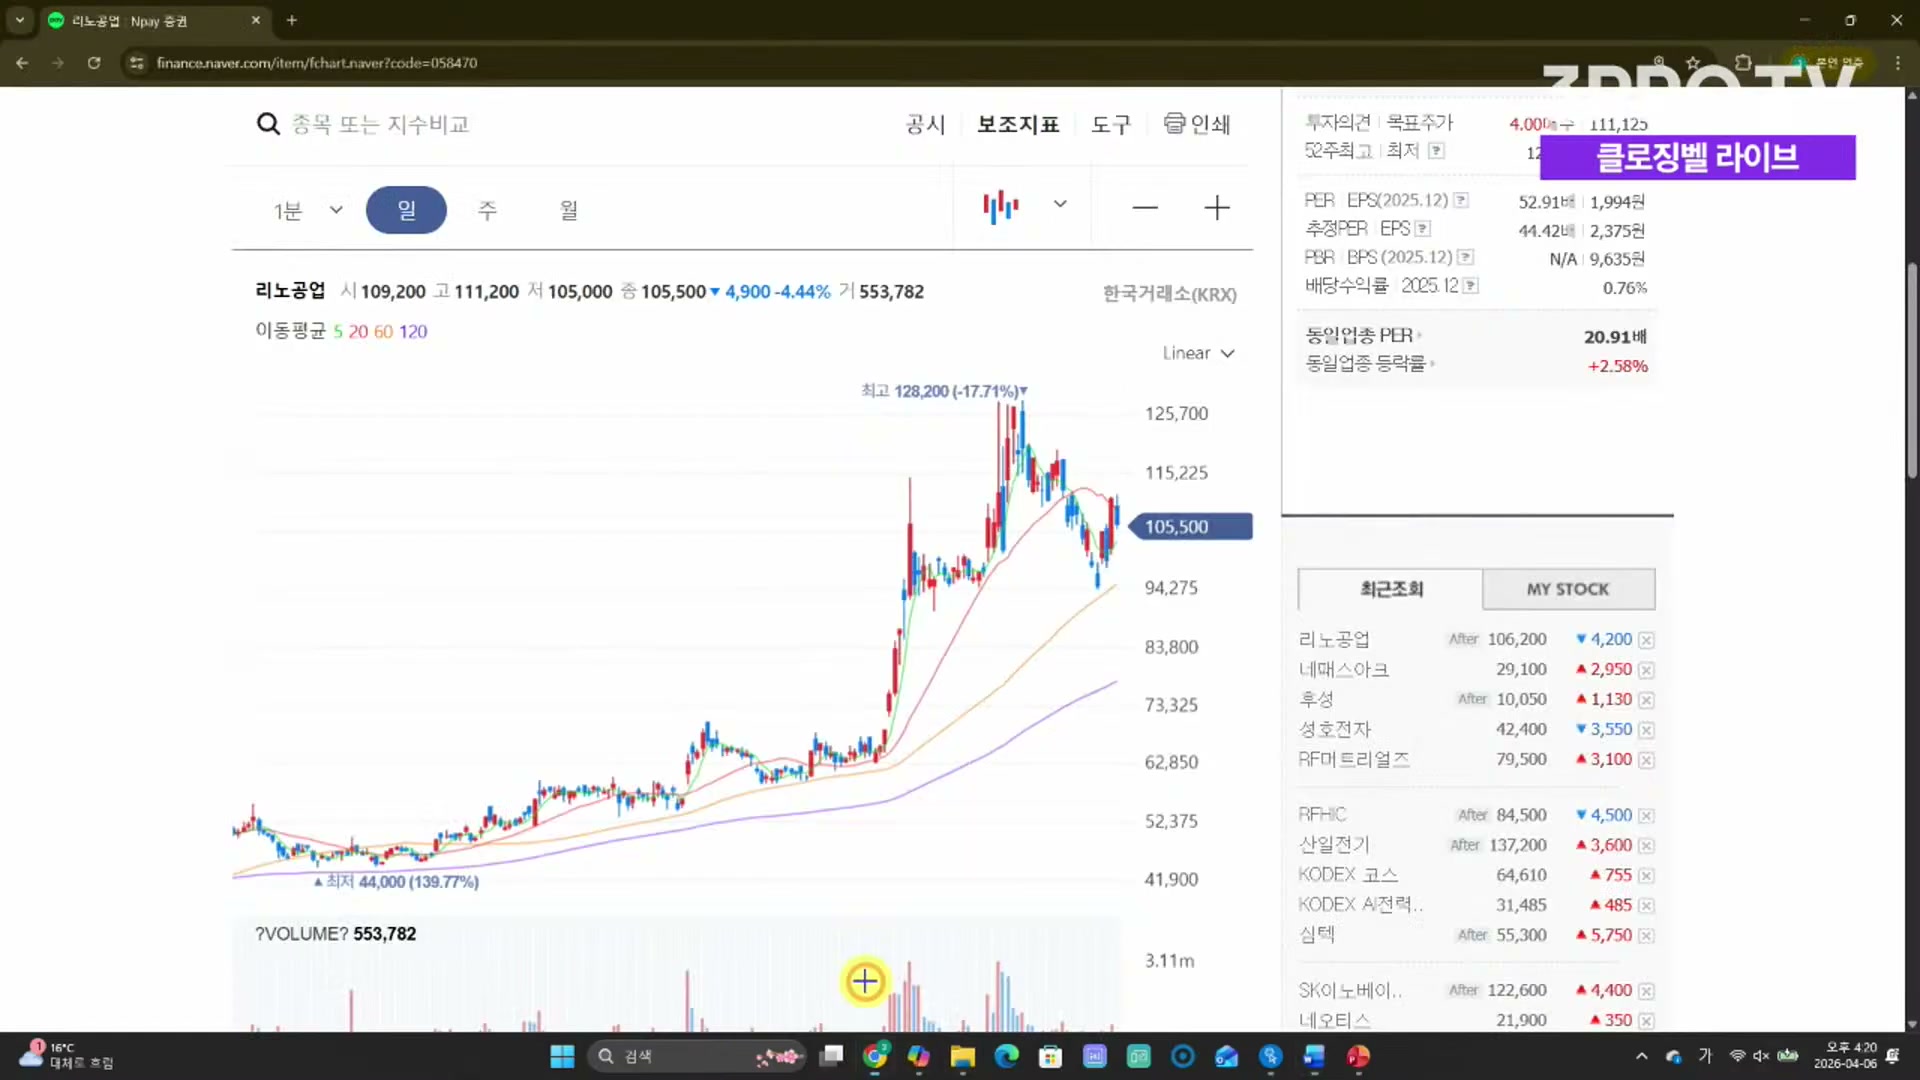This screenshot has height=1080, width=1920.
Task: Zoom in chart with plus icon
Action: (1216, 208)
